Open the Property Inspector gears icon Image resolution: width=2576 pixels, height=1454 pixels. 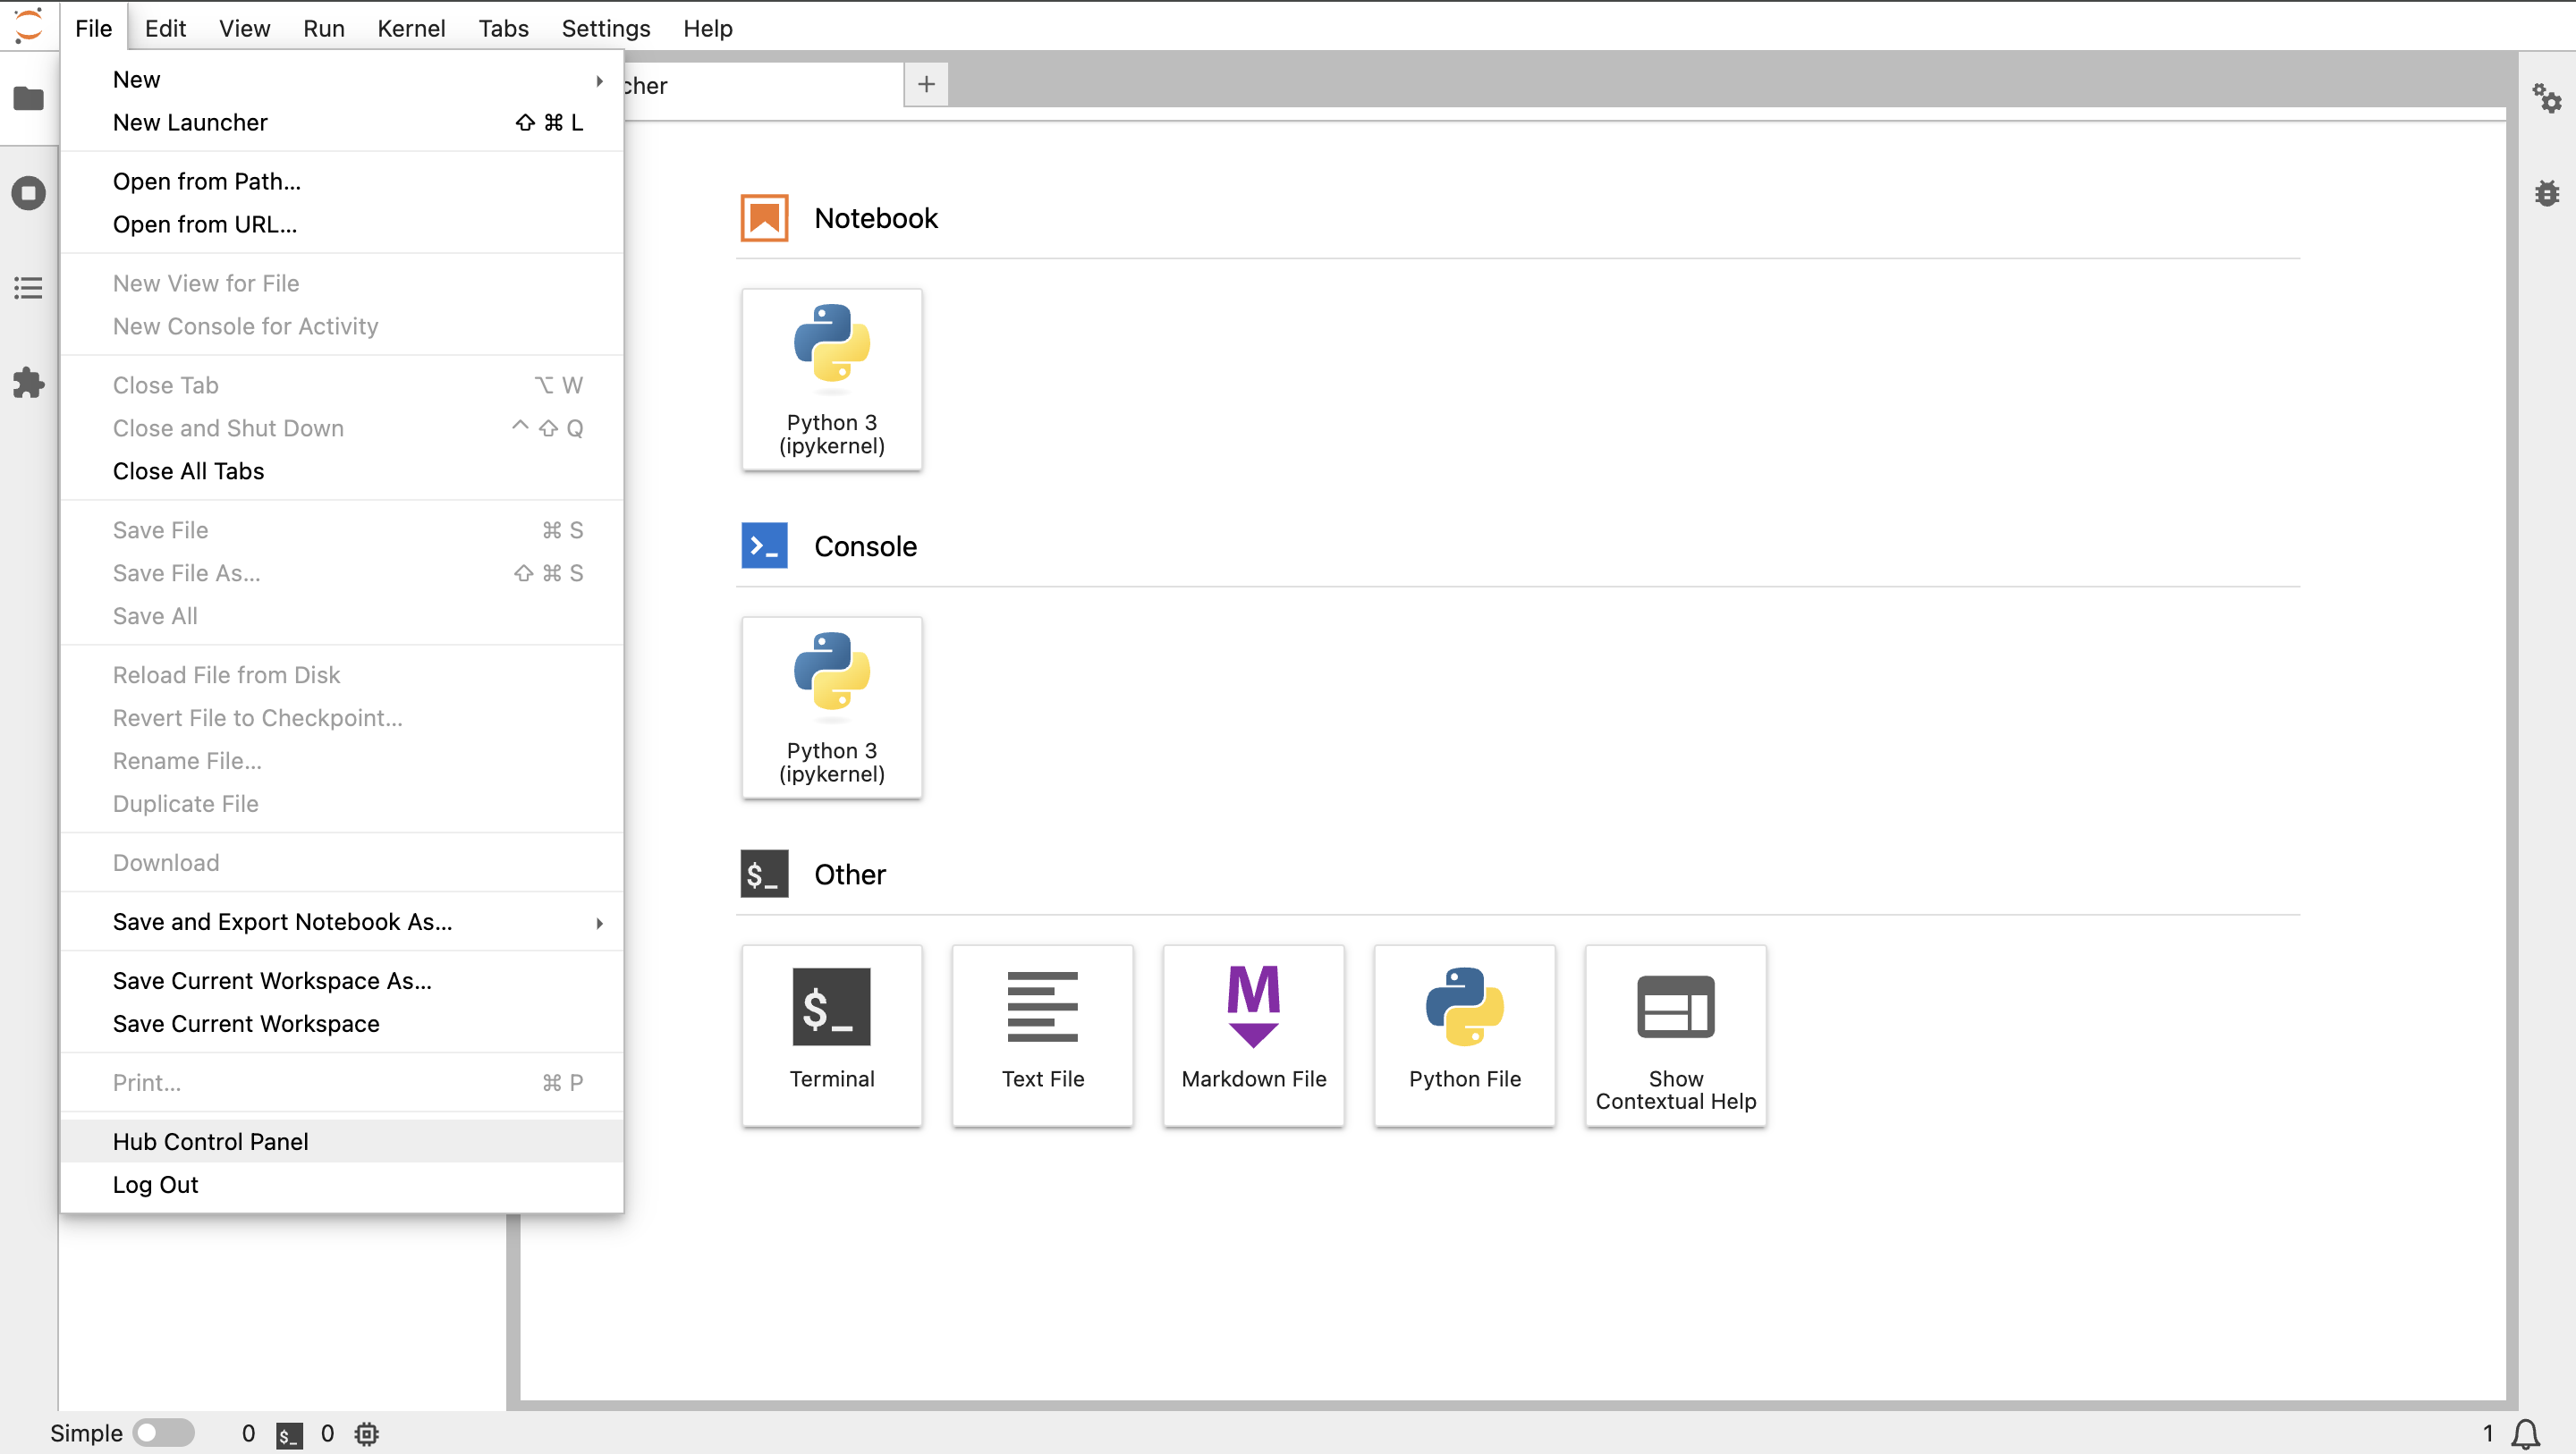[2546, 98]
